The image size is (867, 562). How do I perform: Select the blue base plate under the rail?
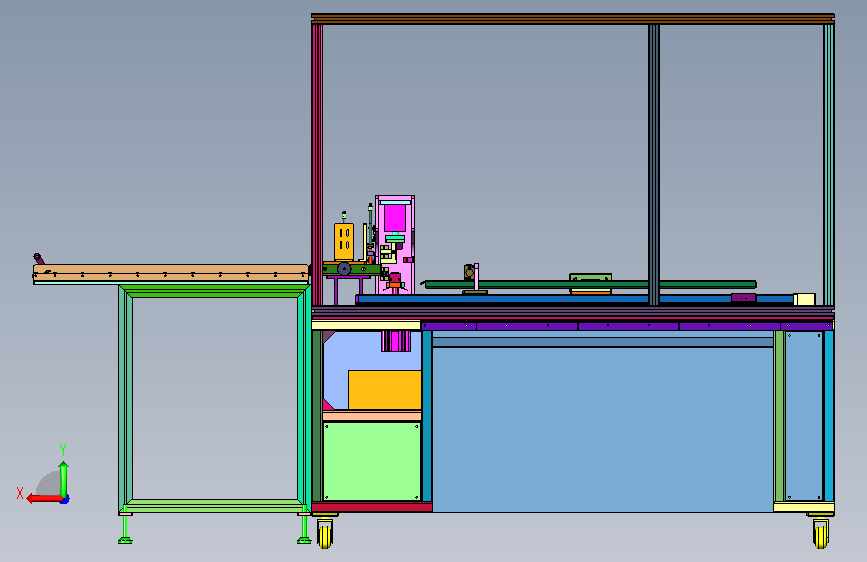click(575, 299)
